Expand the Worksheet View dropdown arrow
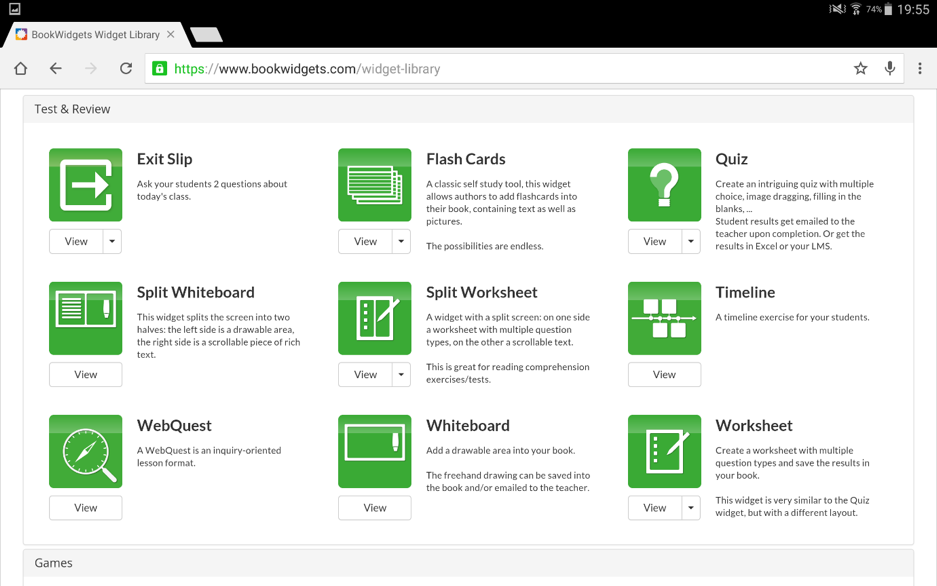Screen dimensions: 937x586 click(691, 508)
